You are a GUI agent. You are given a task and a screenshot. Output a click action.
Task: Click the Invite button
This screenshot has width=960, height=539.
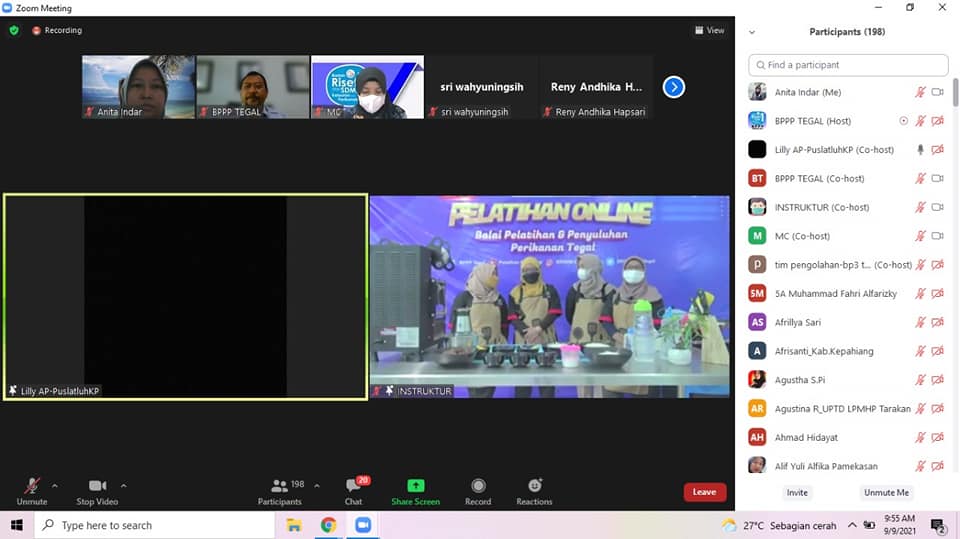[x=797, y=492]
